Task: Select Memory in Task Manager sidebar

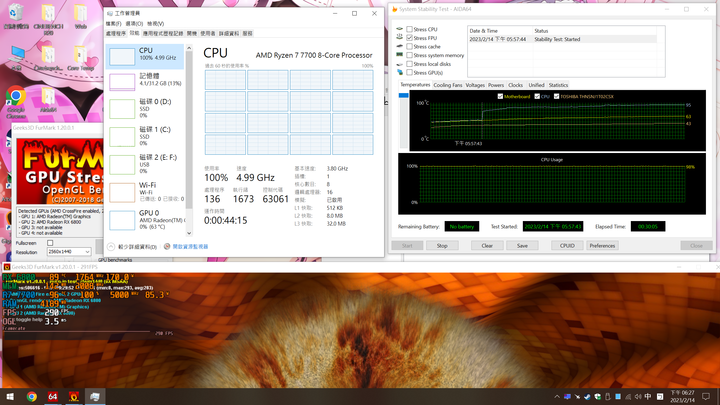Action: point(145,80)
